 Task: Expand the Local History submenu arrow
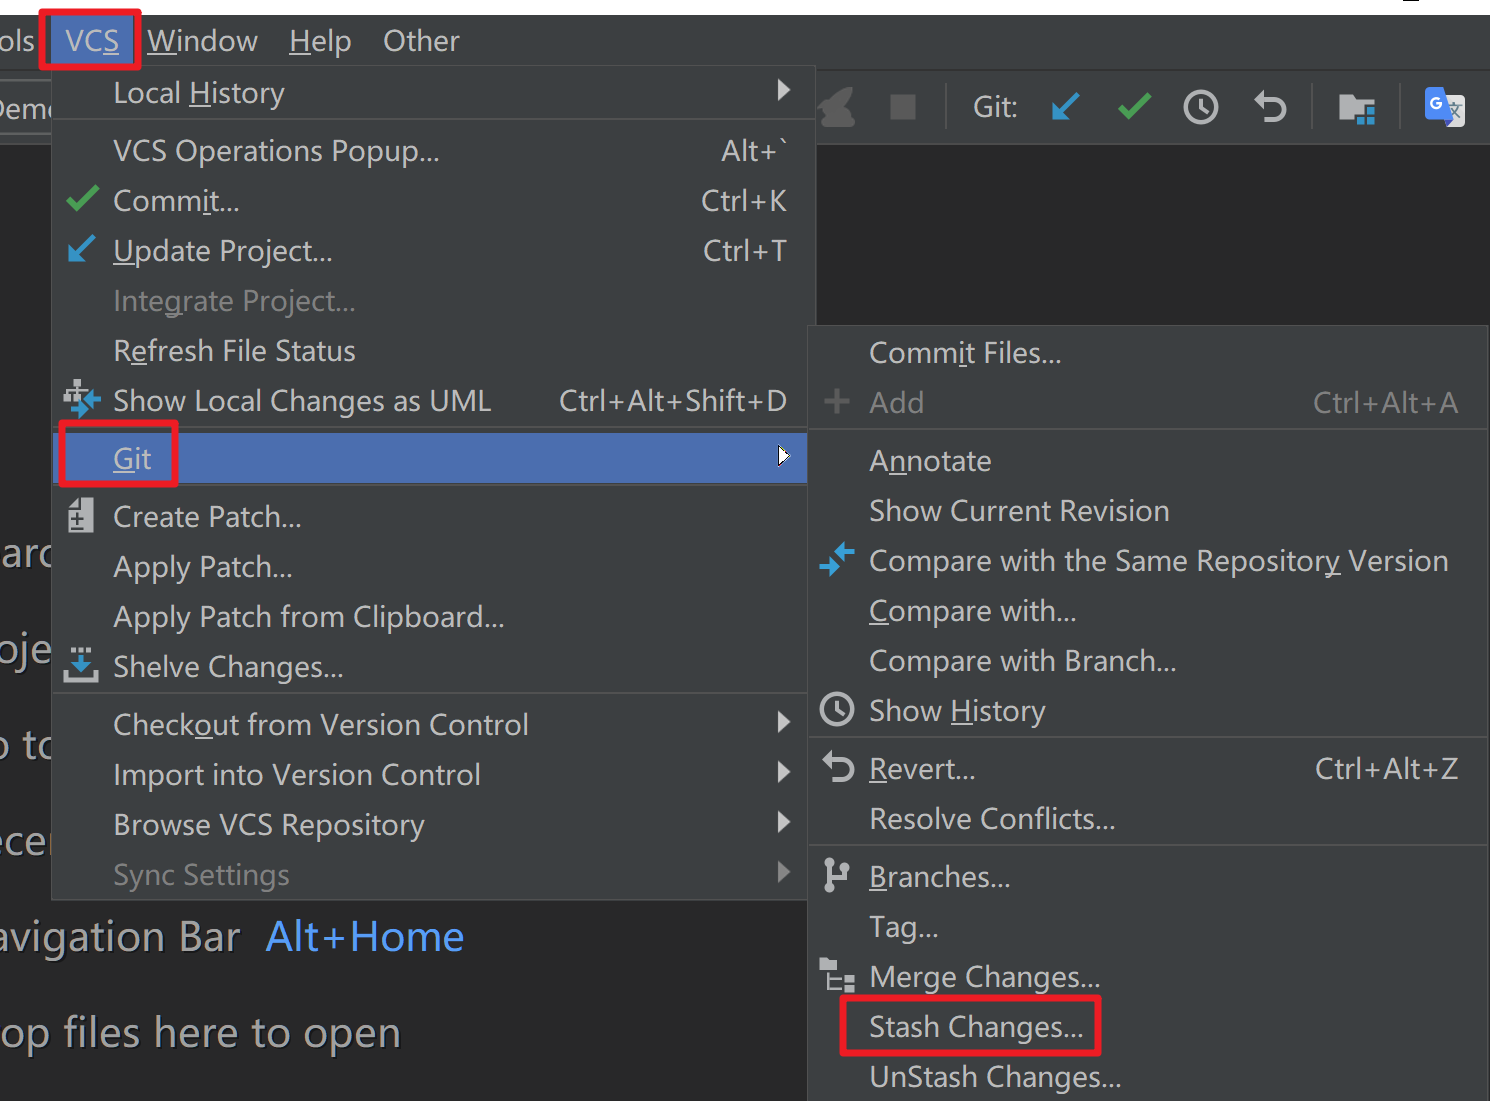[x=784, y=90]
